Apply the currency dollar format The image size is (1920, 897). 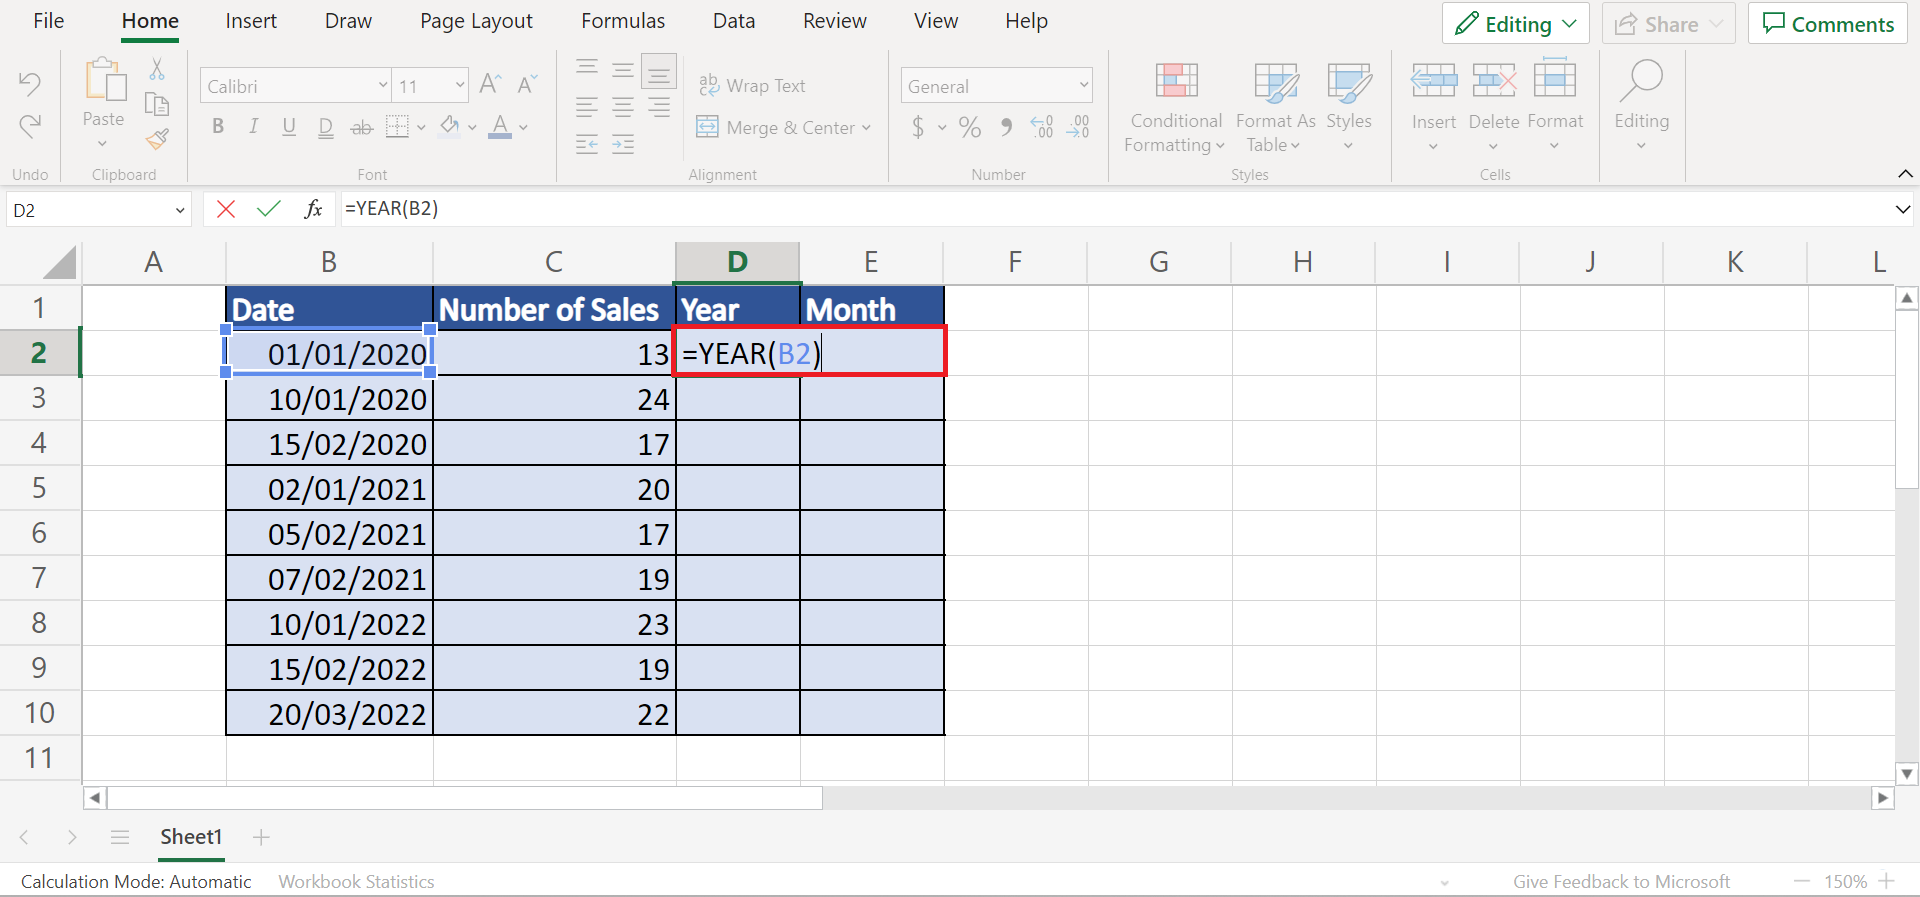coord(918,127)
